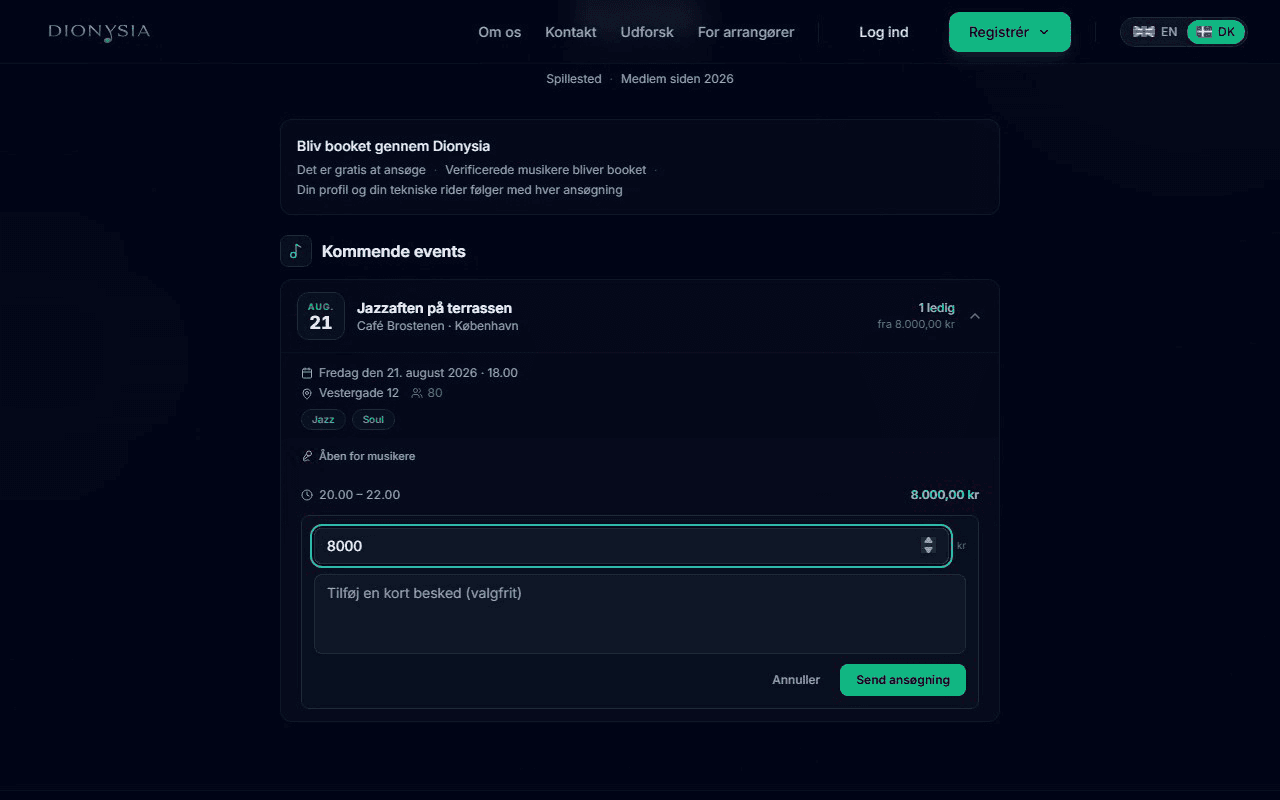The height and width of the screenshot is (800, 1280).
Task: Switch language to DK
Action: tap(1216, 32)
